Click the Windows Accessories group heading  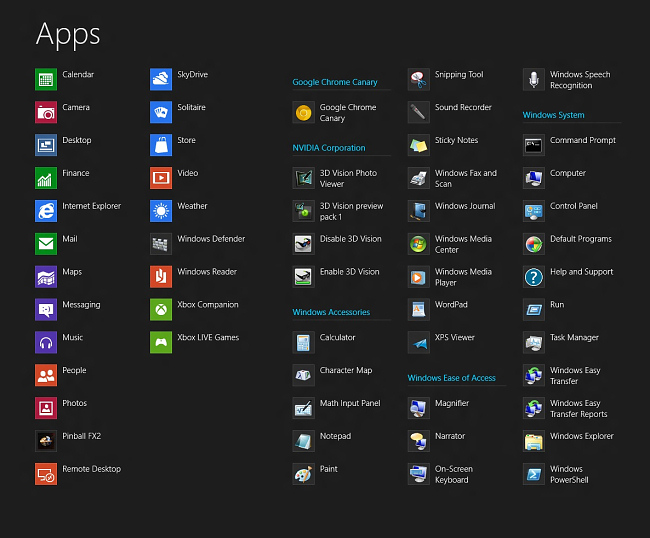(331, 312)
